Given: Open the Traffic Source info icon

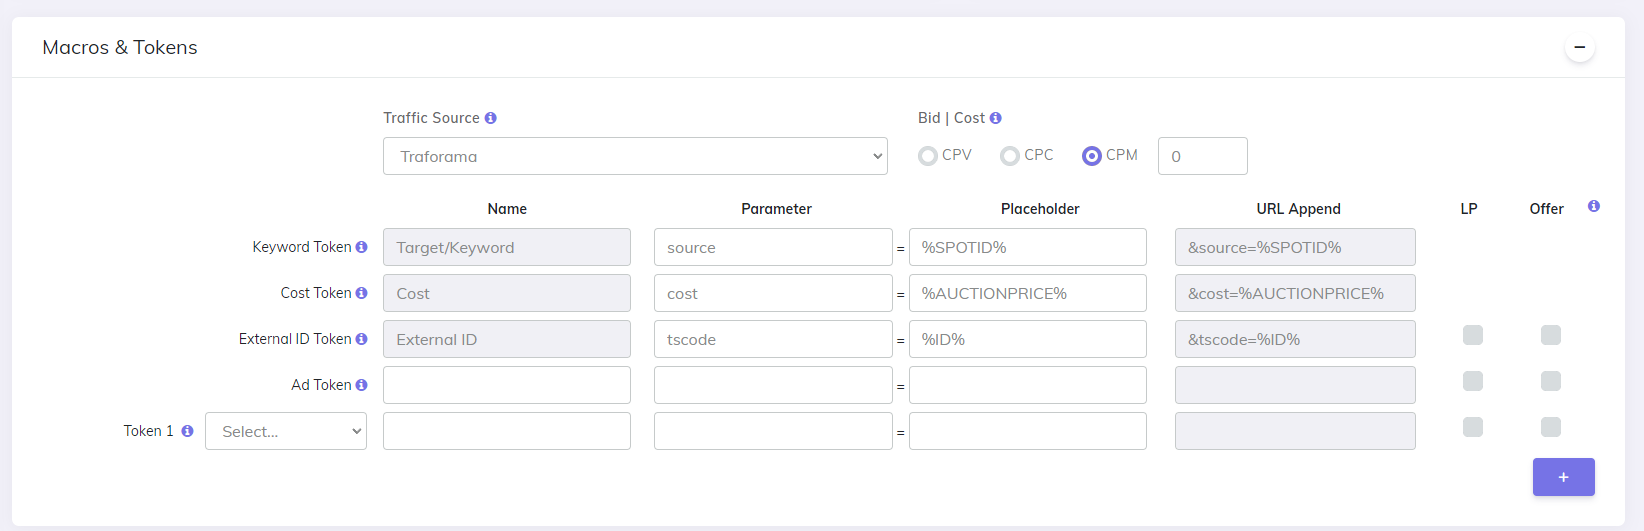Looking at the screenshot, I should click(x=490, y=118).
